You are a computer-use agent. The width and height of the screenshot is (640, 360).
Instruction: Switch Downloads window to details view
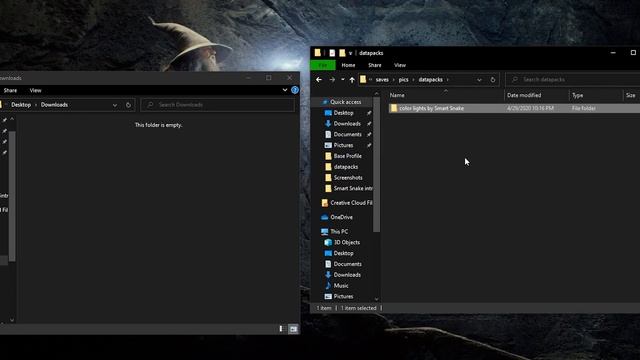coord(282,329)
